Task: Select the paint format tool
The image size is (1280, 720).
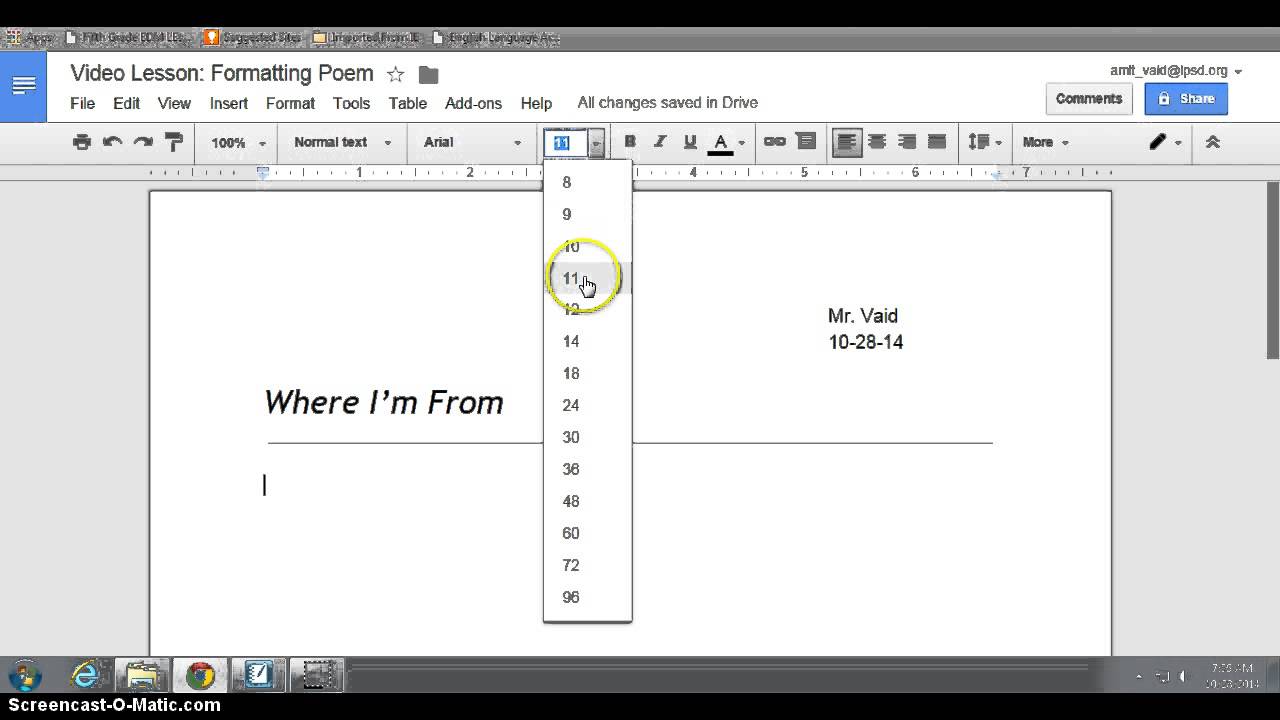Action: [173, 142]
